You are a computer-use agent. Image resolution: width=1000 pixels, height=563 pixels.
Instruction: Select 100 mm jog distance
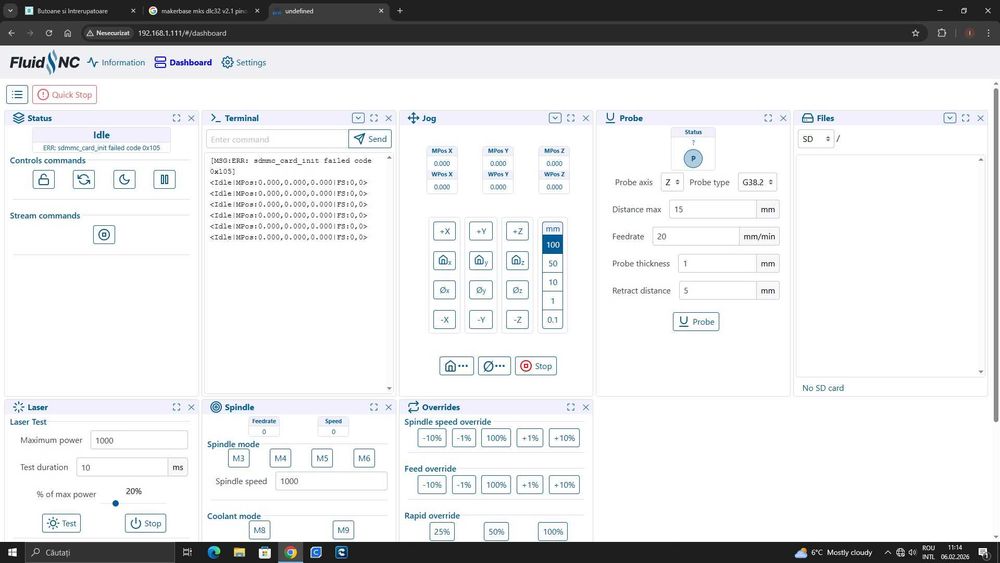coord(552,245)
